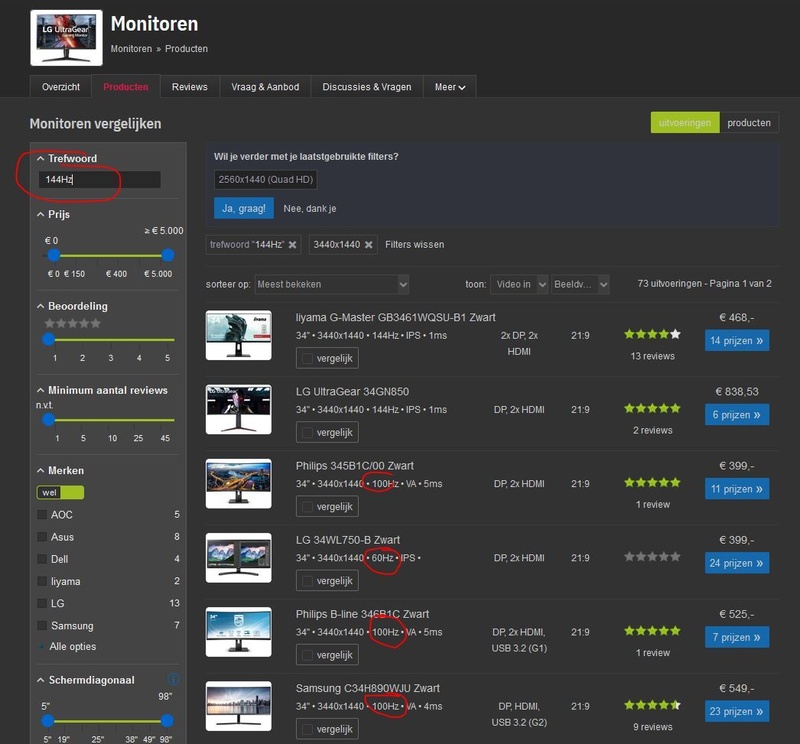Tick vergelijk for Philips B-line 346B1C
The height and width of the screenshot is (744, 800).
308,655
